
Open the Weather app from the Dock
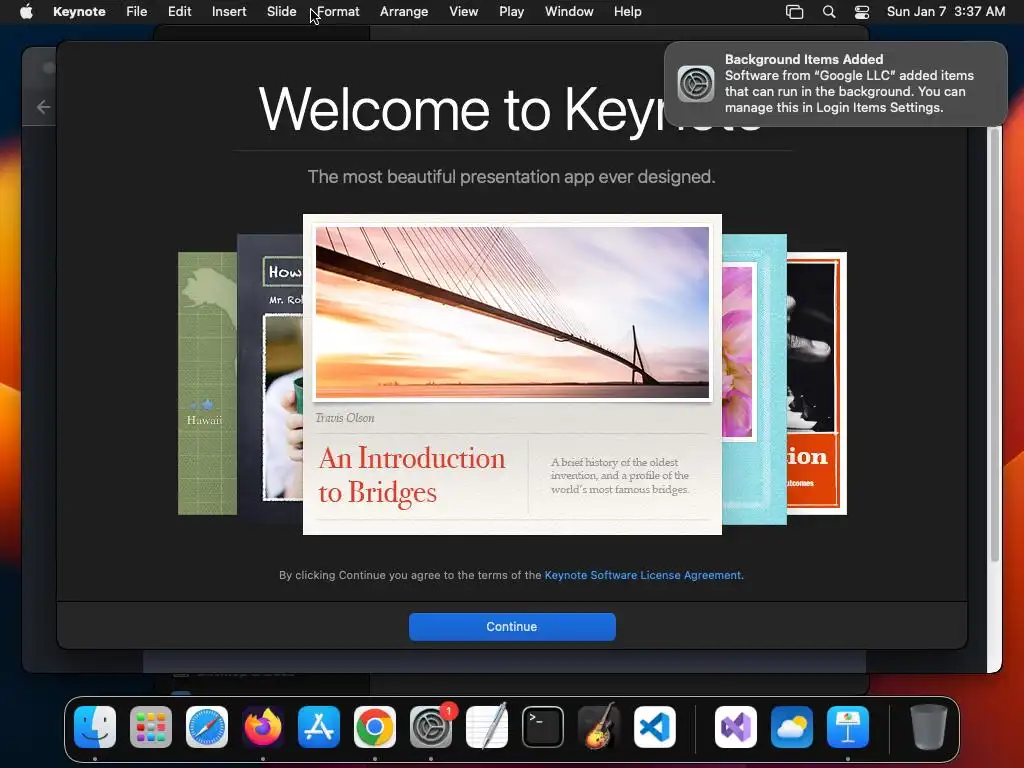click(x=792, y=727)
